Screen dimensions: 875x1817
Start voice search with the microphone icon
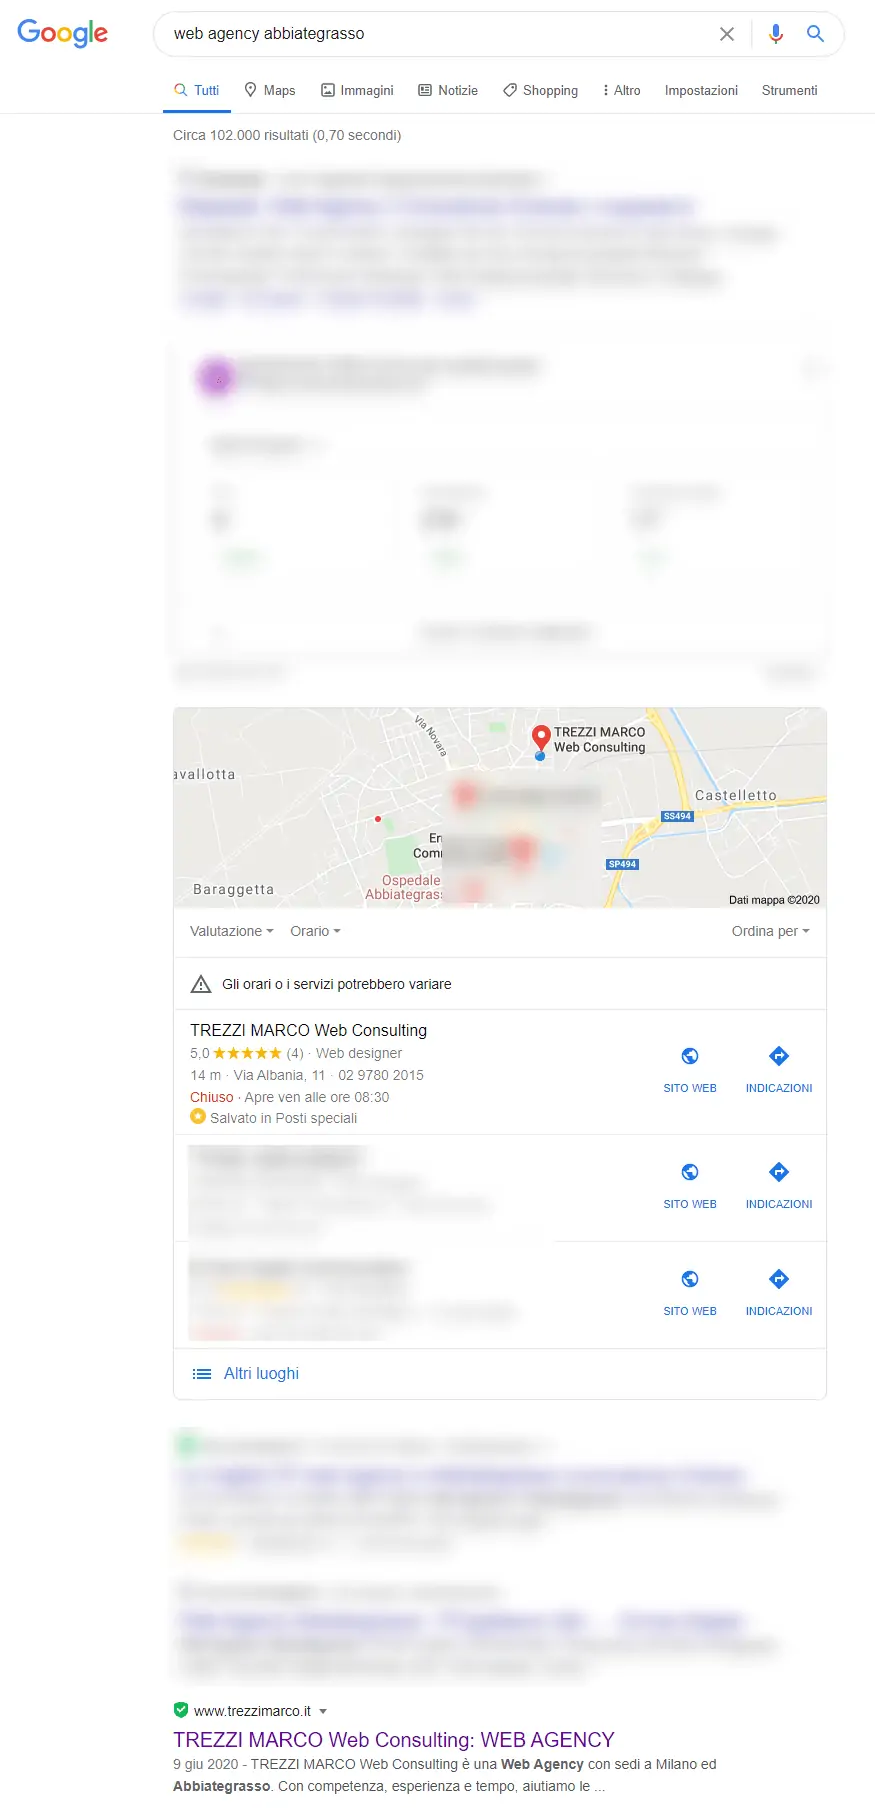click(x=775, y=34)
